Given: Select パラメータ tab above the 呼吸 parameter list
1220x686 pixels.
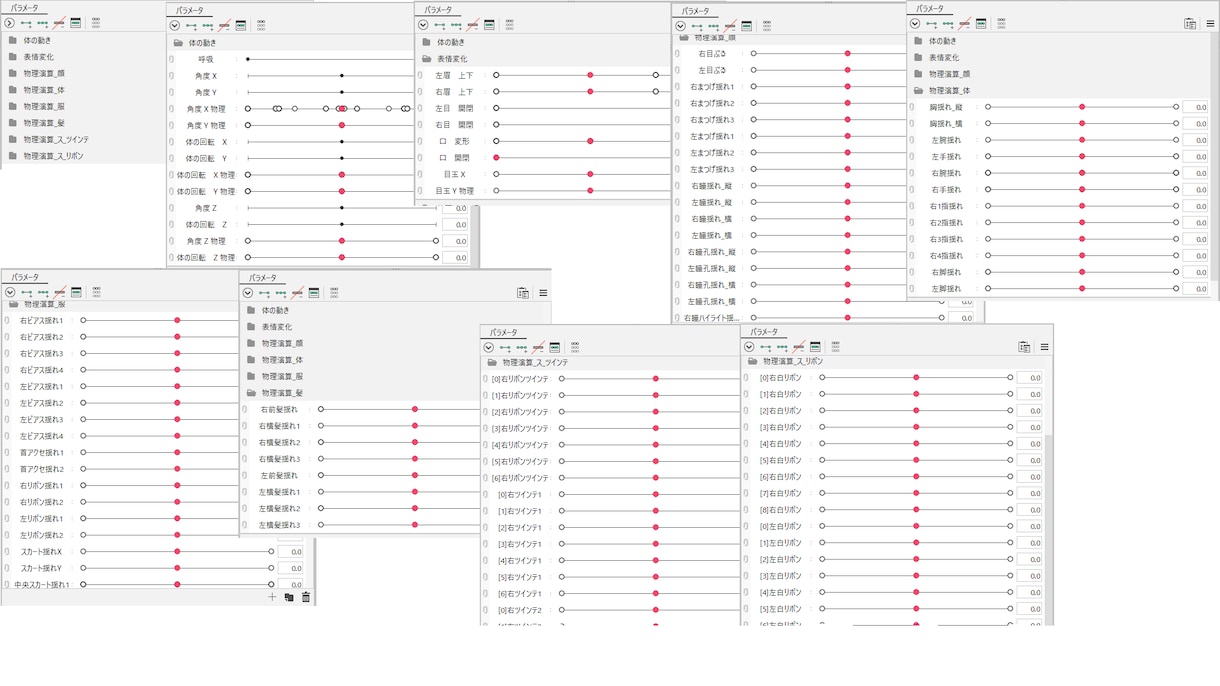Looking at the screenshot, I should click(x=190, y=10).
